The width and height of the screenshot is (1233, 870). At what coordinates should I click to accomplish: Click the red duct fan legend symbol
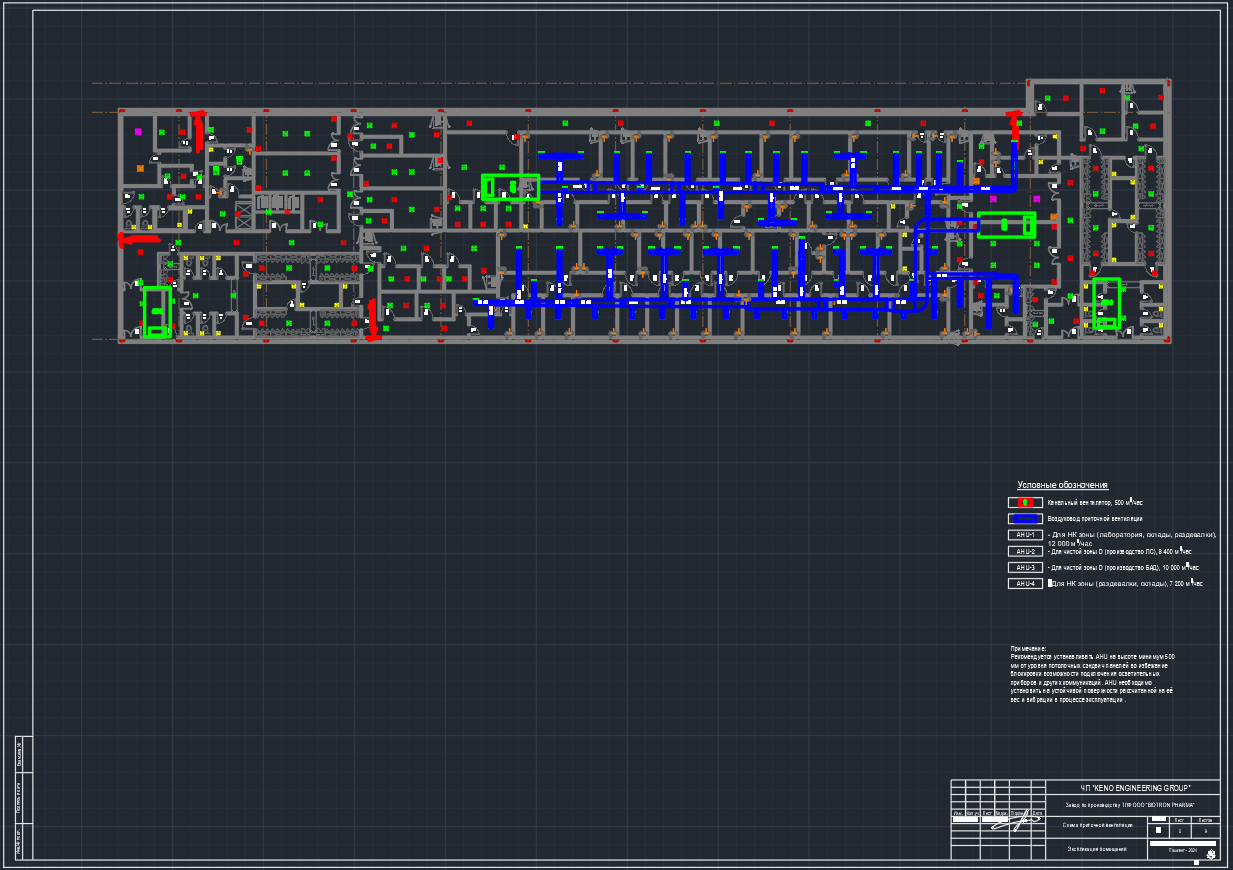coord(1025,502)
